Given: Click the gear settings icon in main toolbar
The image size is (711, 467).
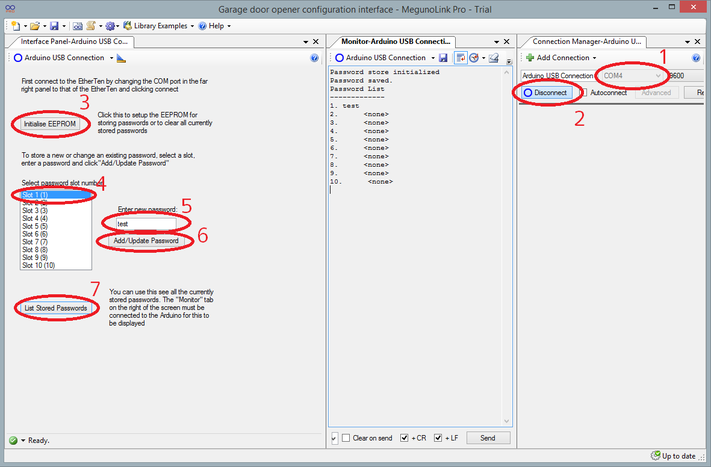Looking at the screenshot, I should pyautogui.click(x=110, y=26).
